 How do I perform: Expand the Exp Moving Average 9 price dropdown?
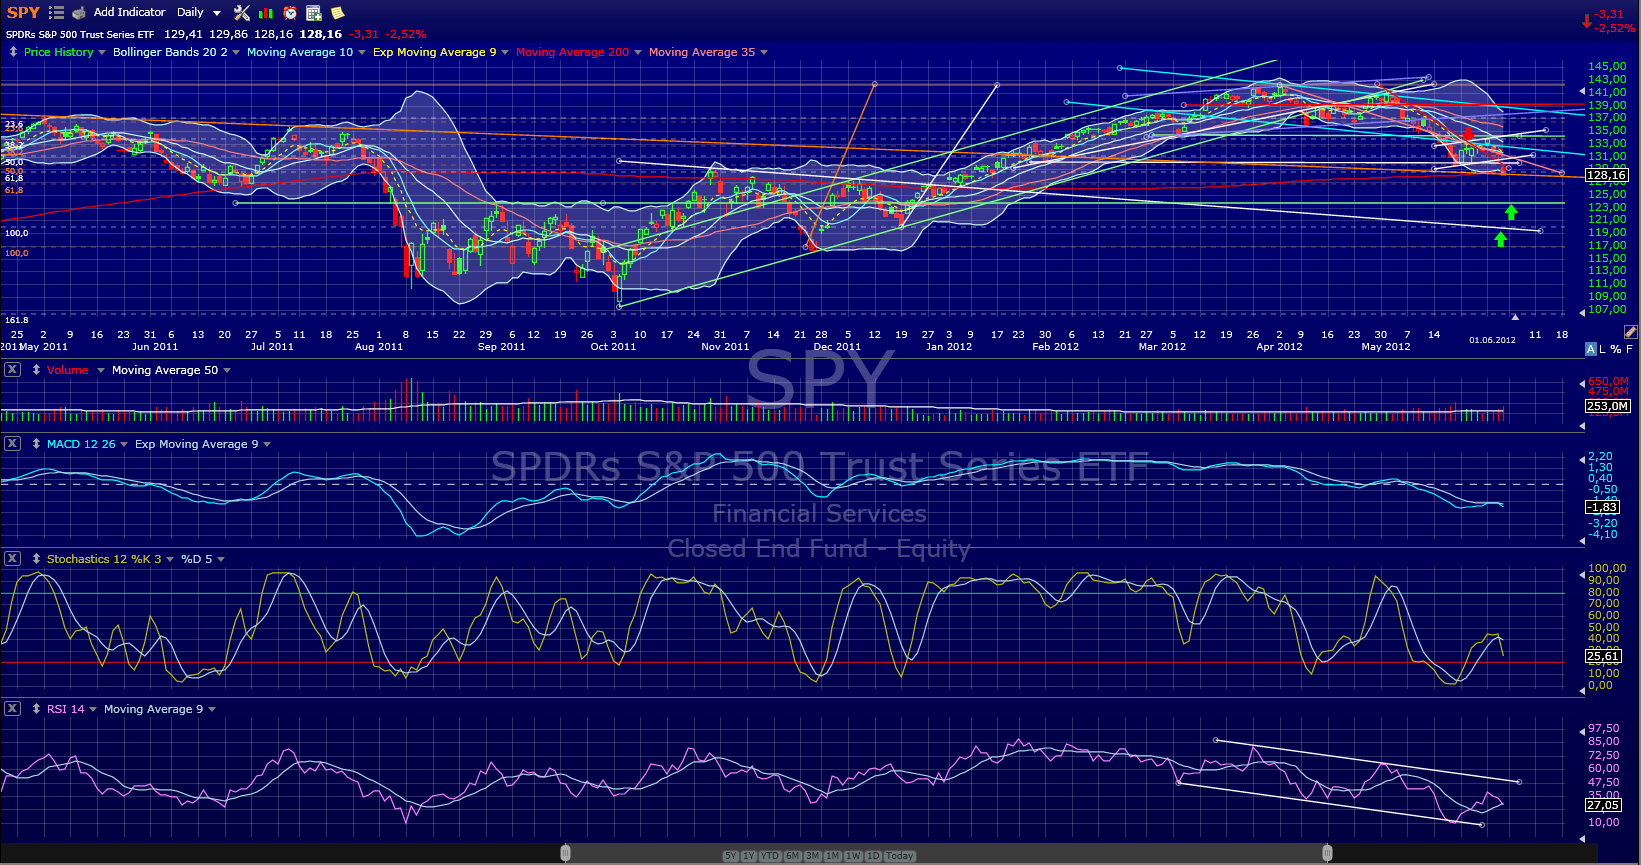(x=505, y=53)
